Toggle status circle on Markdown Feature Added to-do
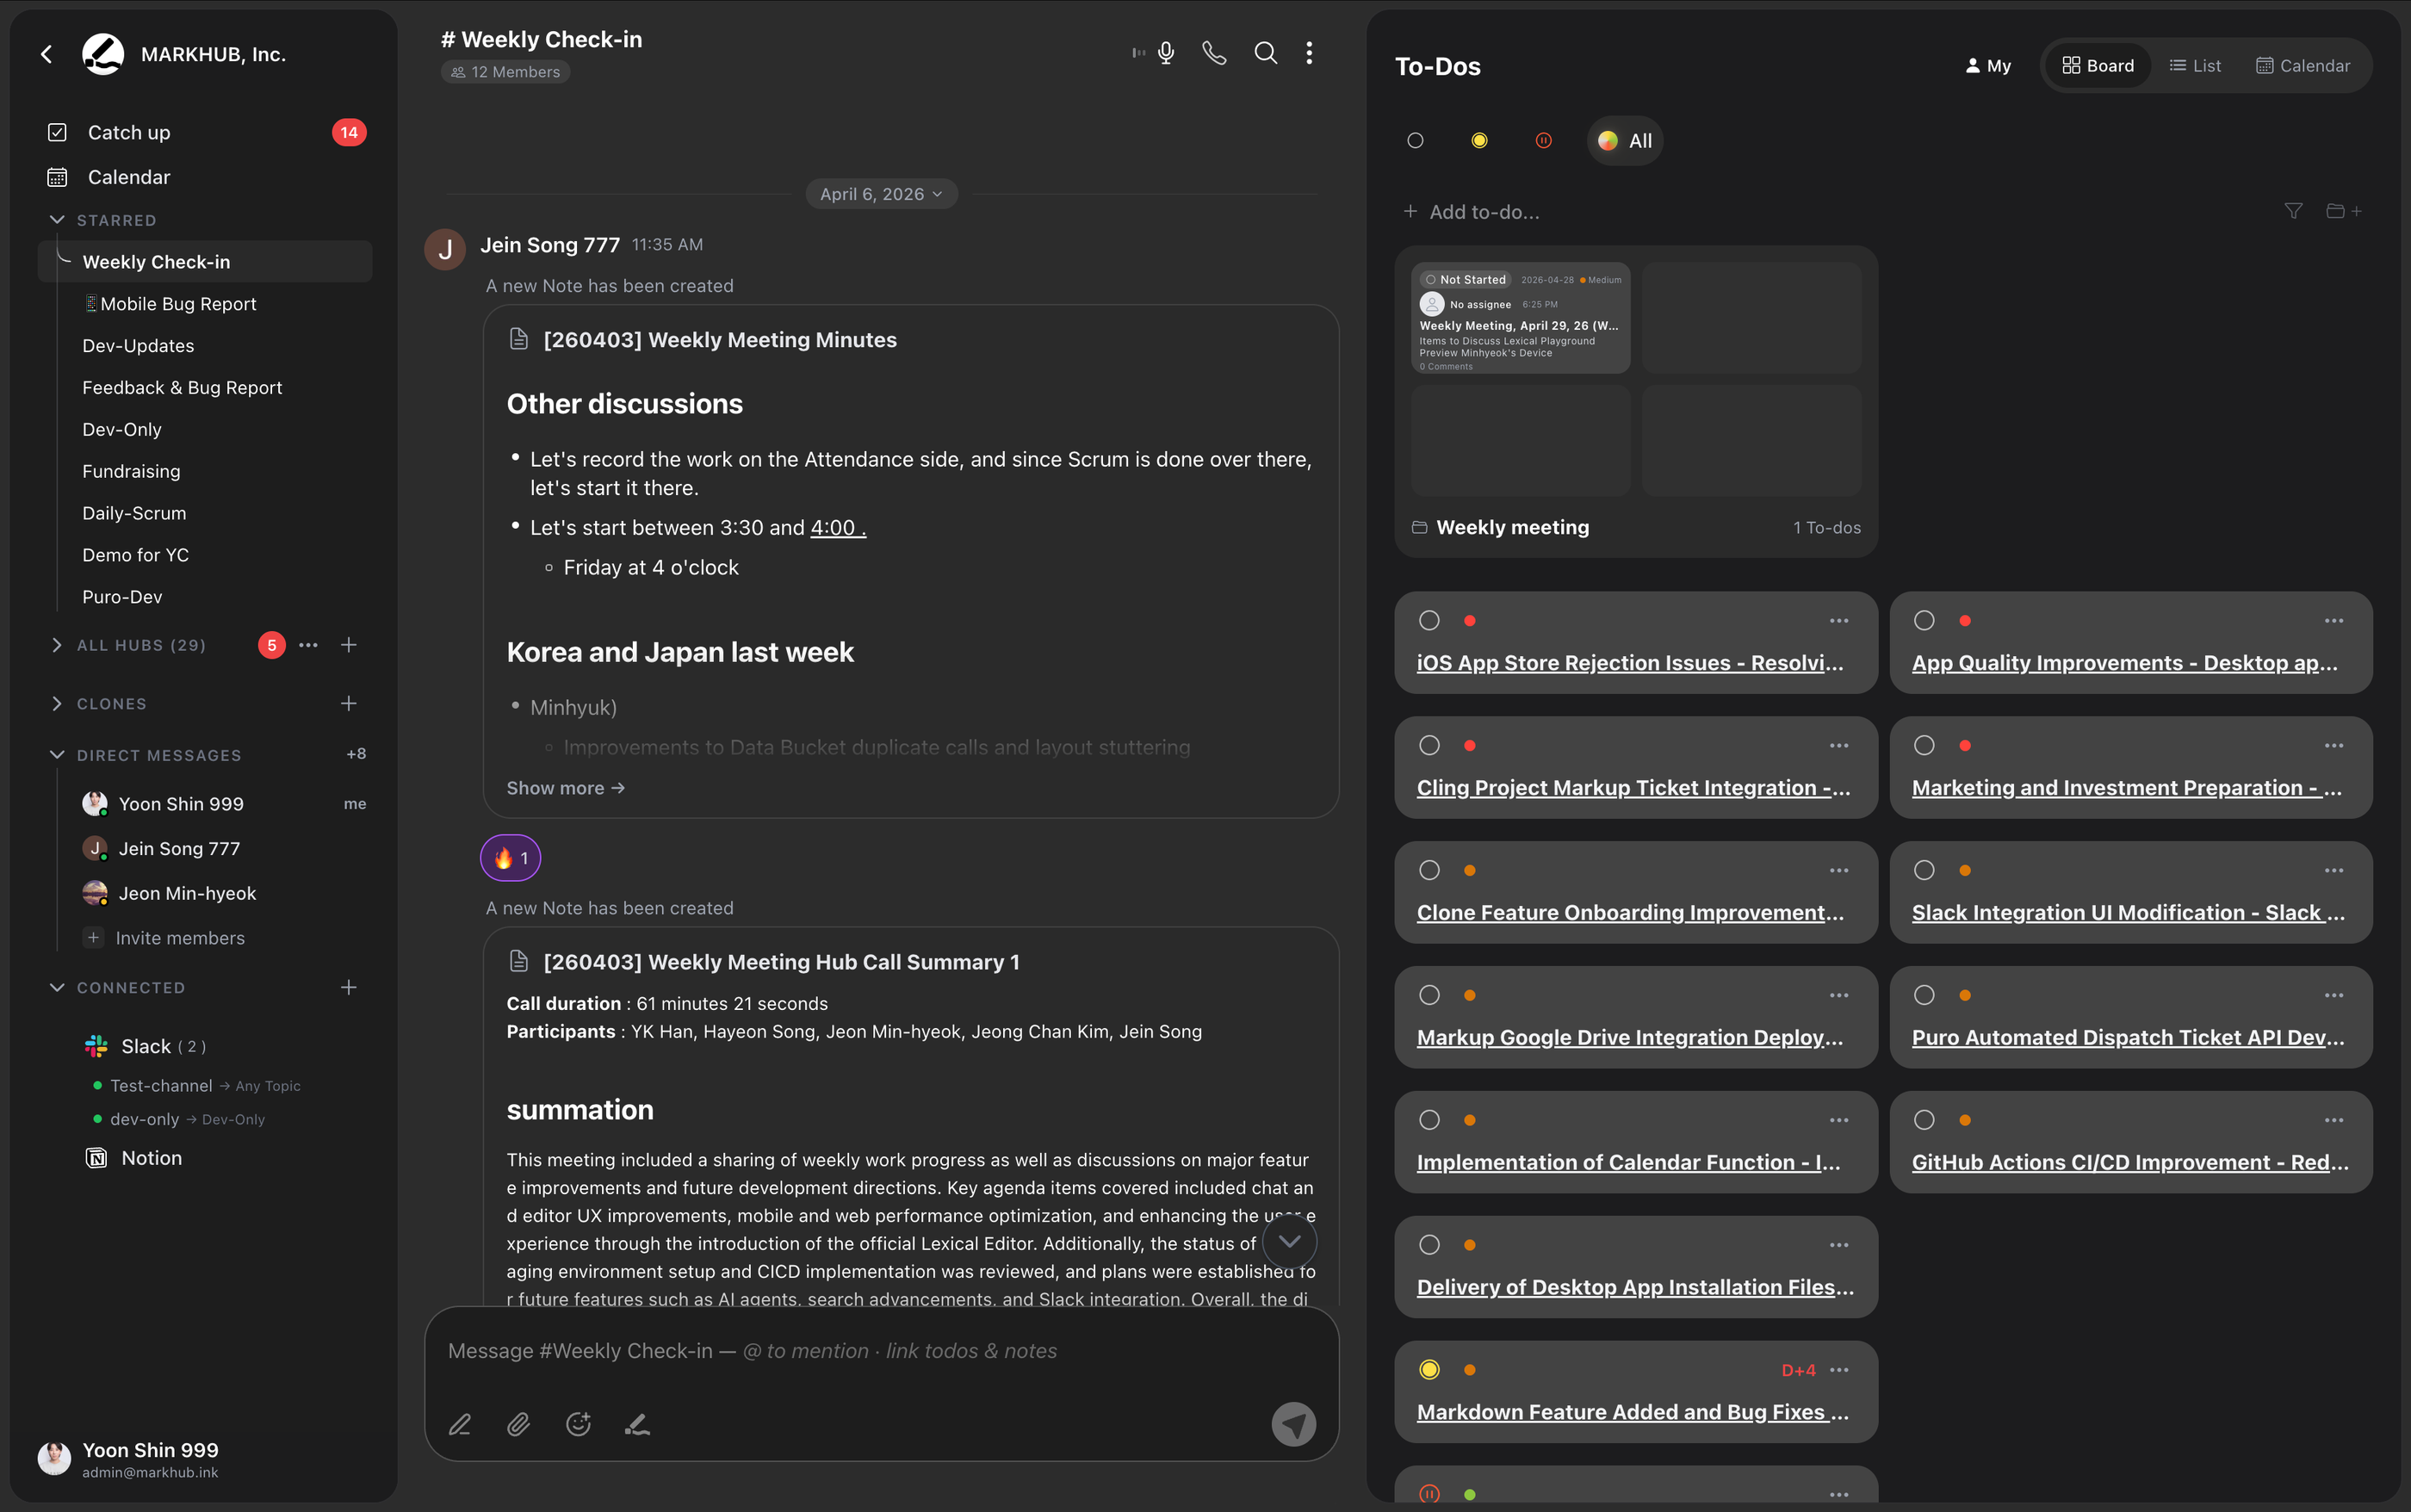 pos(1429,1370)
